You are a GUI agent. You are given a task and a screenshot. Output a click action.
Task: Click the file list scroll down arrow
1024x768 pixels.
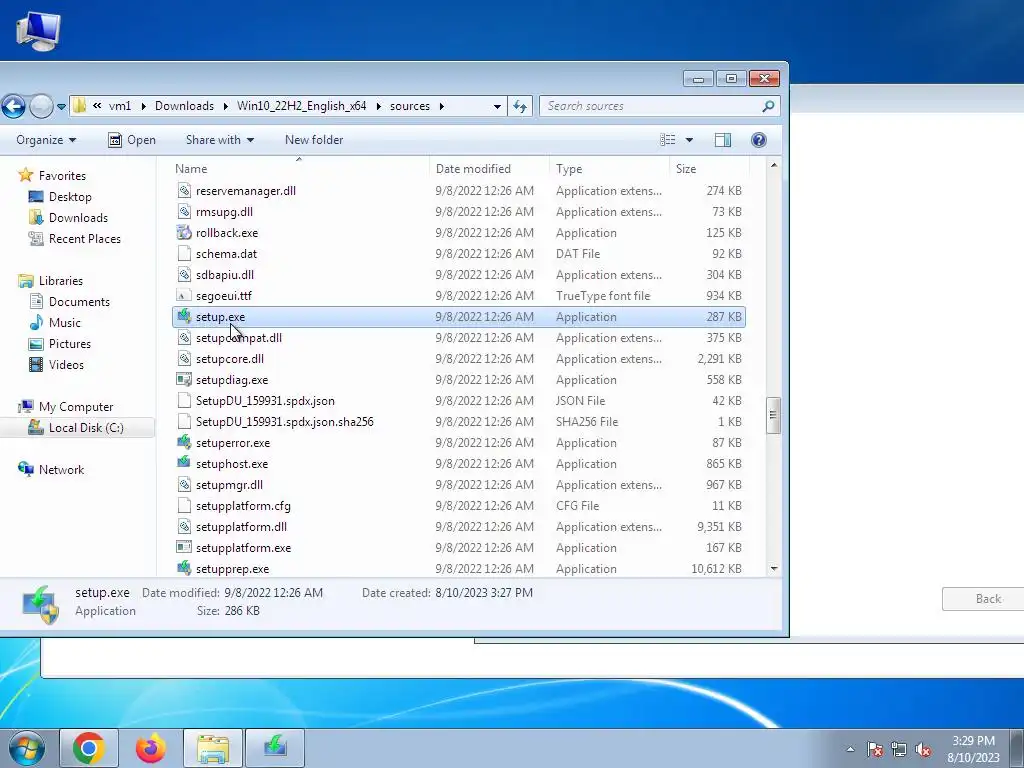click(774, 569)
